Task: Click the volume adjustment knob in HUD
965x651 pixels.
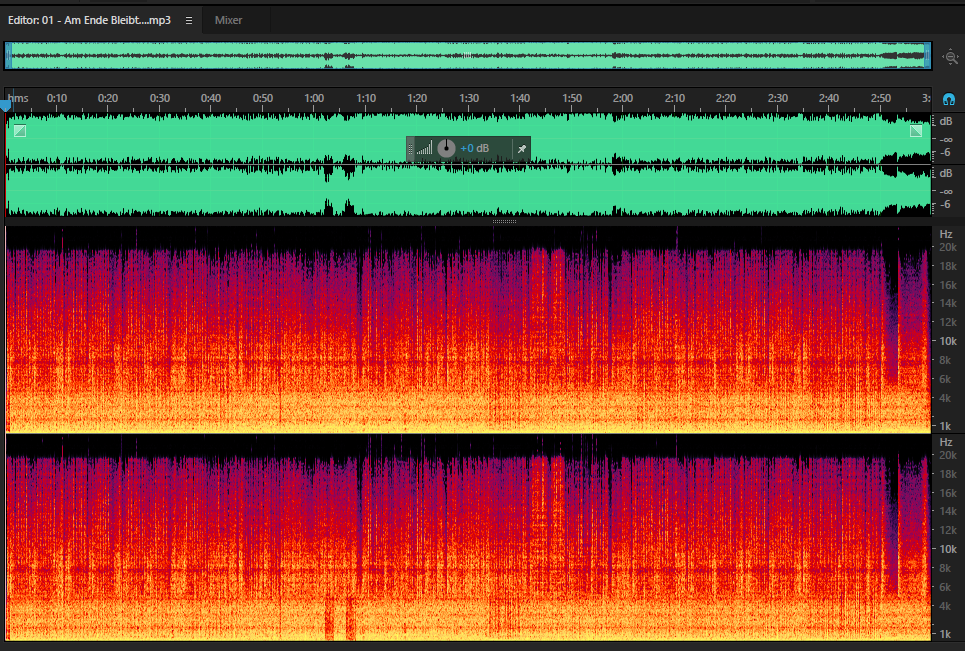Action: pyautogui.click(x=446, y=148)
